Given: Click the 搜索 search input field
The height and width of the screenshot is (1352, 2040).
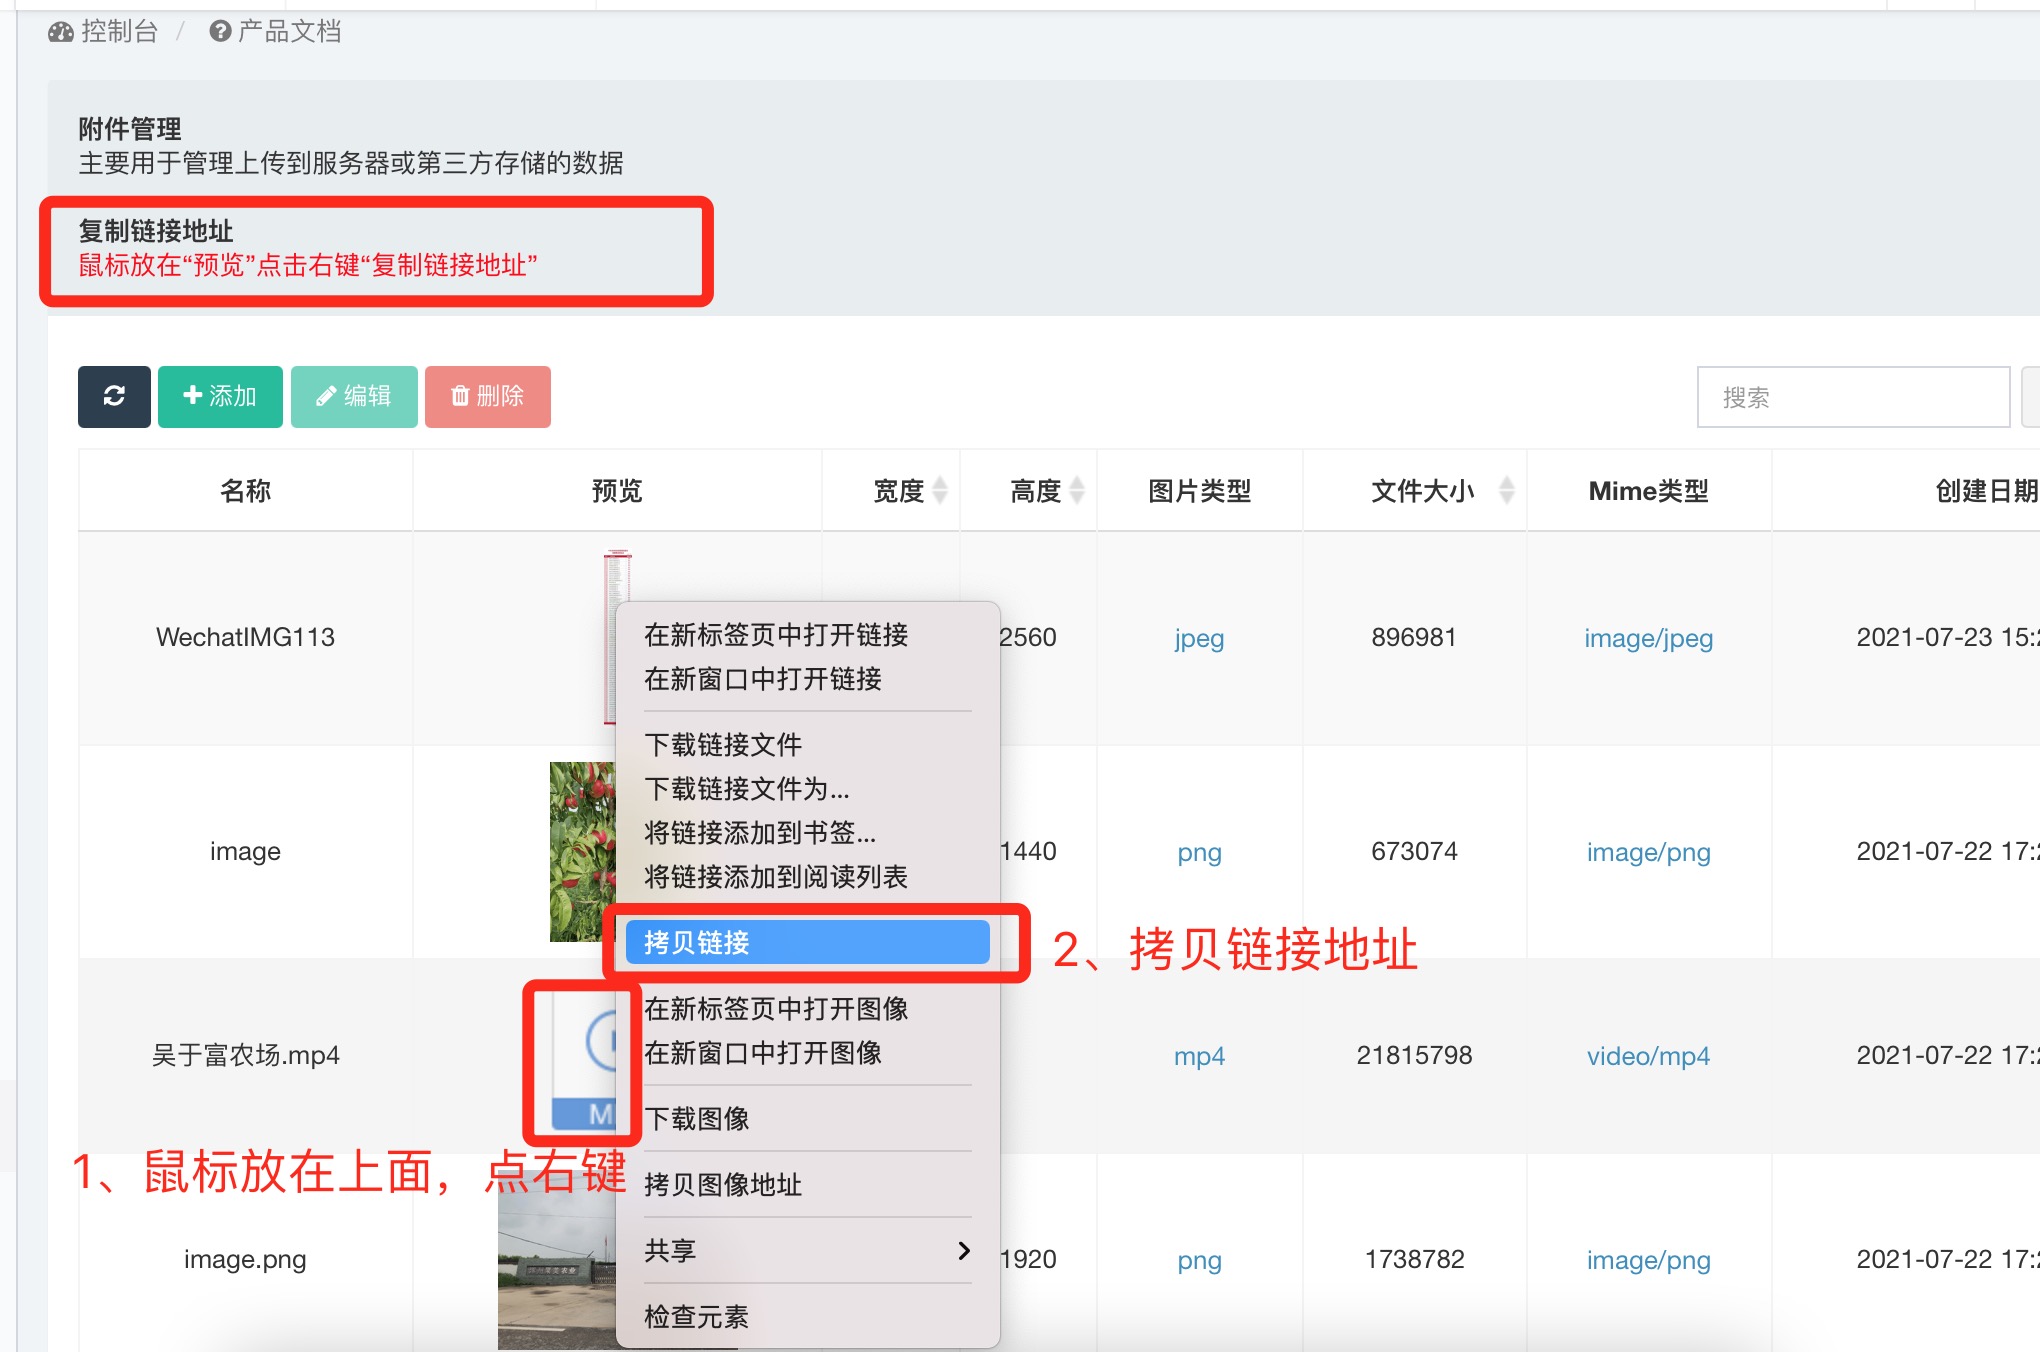Looking at the screenshot, I should [1852, 397].
